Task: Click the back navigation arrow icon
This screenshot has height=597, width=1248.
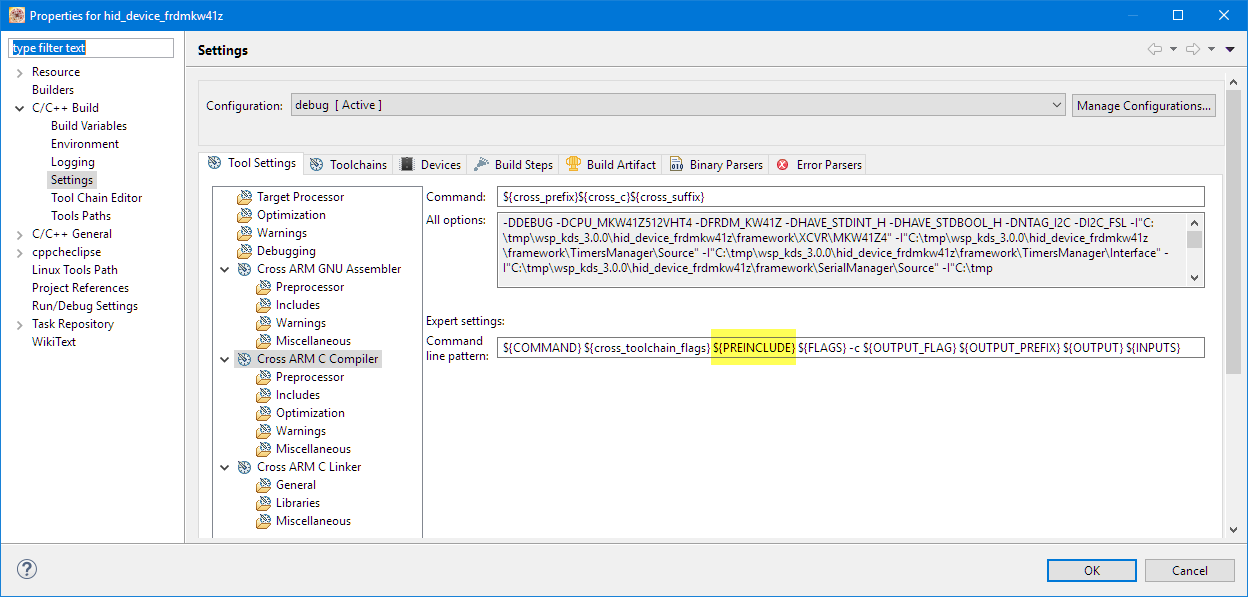Action: pyautogui.click(x=1155, y=49)
